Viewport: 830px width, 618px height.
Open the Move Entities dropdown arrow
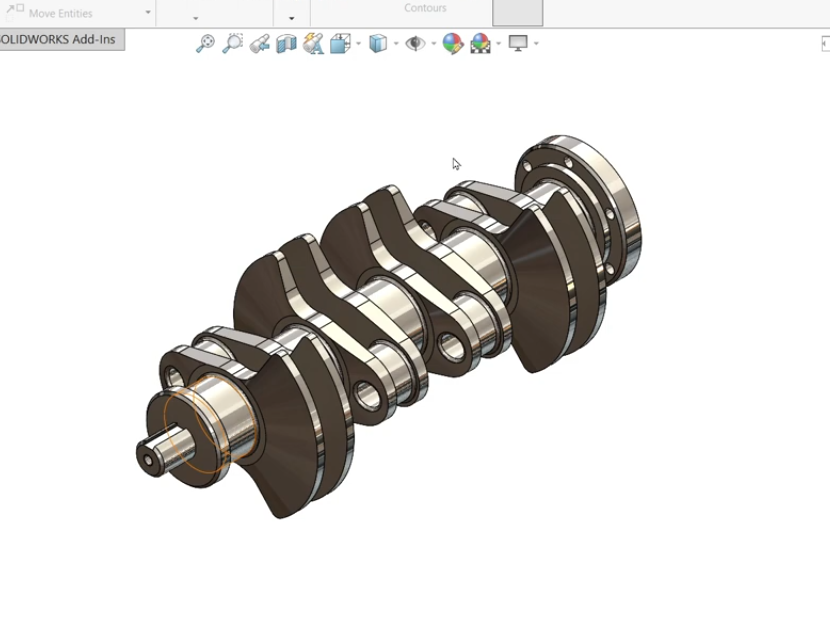tap(148, 12)
